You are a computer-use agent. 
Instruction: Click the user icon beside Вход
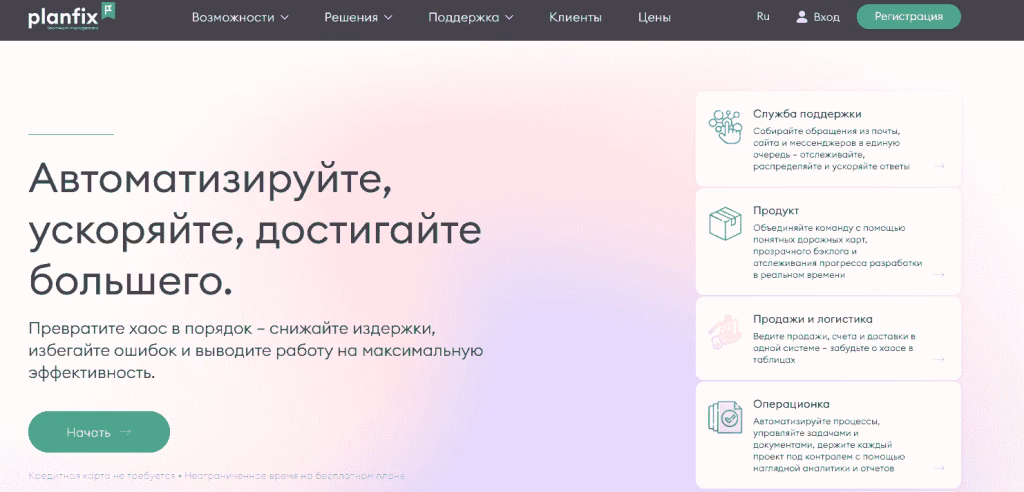(x=801, y=17)
